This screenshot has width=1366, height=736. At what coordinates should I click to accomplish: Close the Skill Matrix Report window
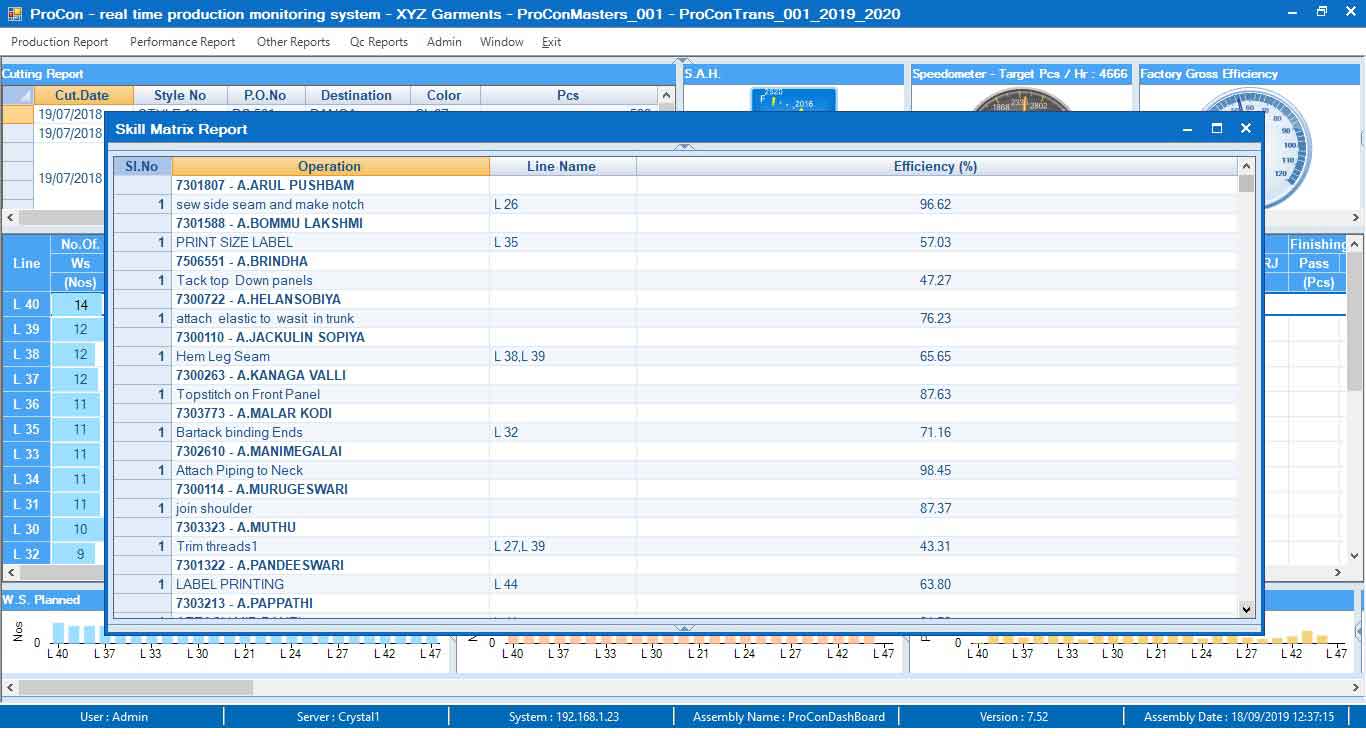[1245, 129]
